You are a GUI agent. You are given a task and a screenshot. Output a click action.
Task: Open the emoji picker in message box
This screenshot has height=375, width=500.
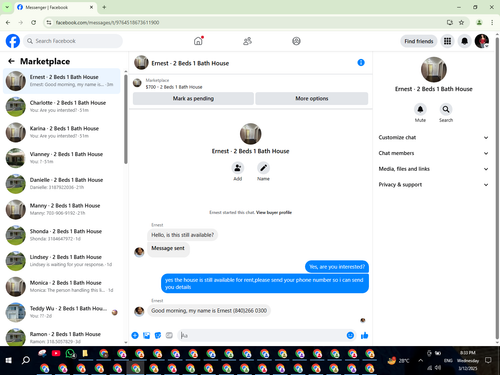point(350,335)
